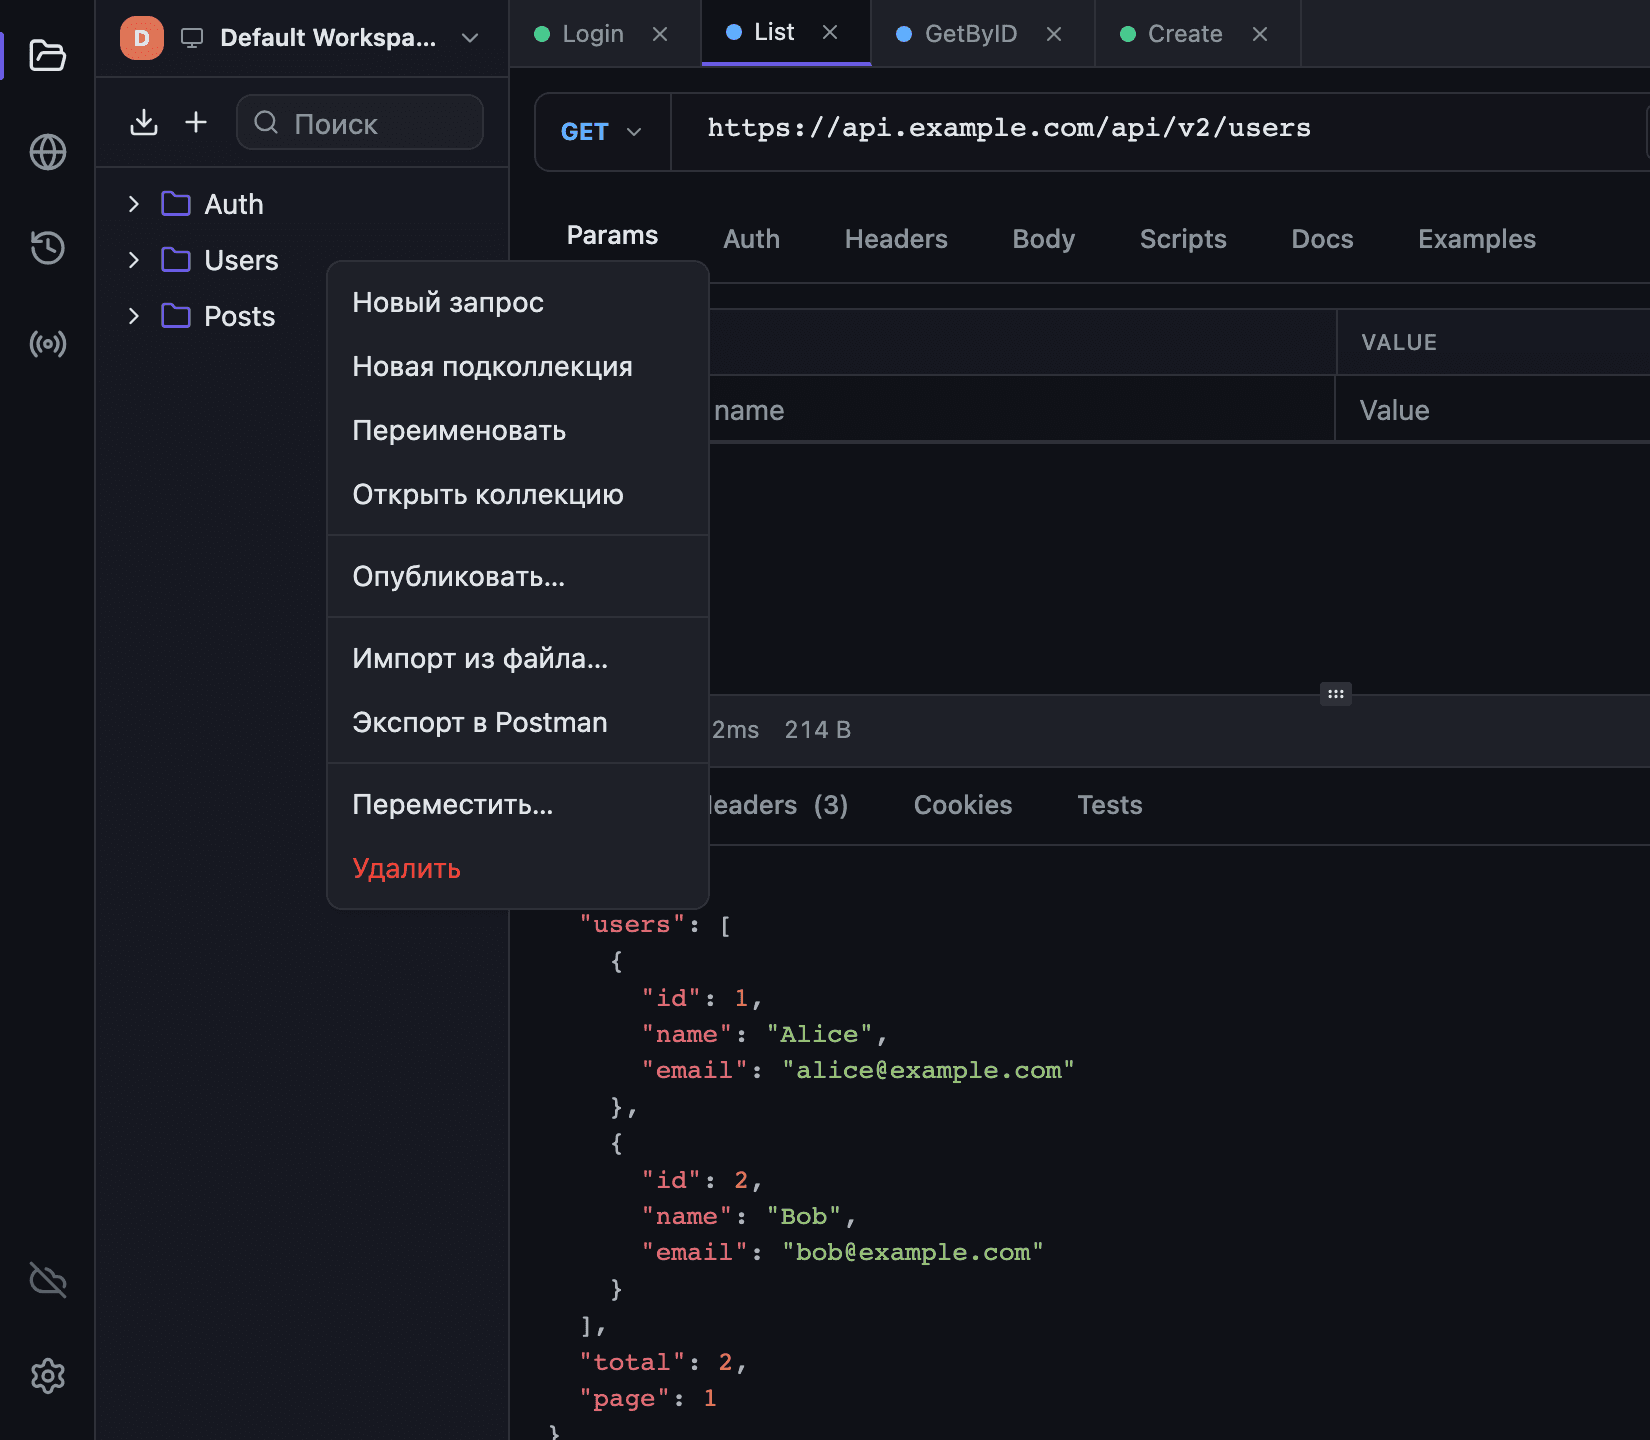Click the cloud sync disabled icon
Viewport: 1650px width, 1440px height.
(47, 1280)
